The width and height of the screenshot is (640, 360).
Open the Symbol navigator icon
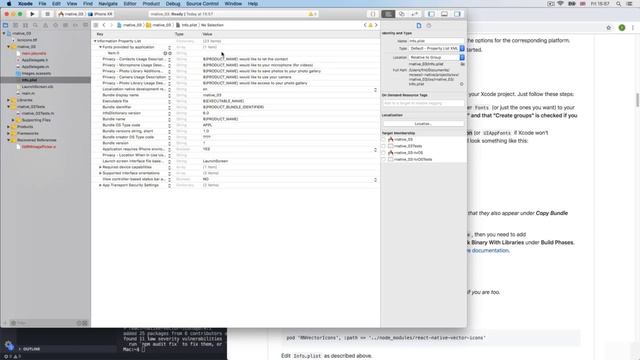pos(25,25)
